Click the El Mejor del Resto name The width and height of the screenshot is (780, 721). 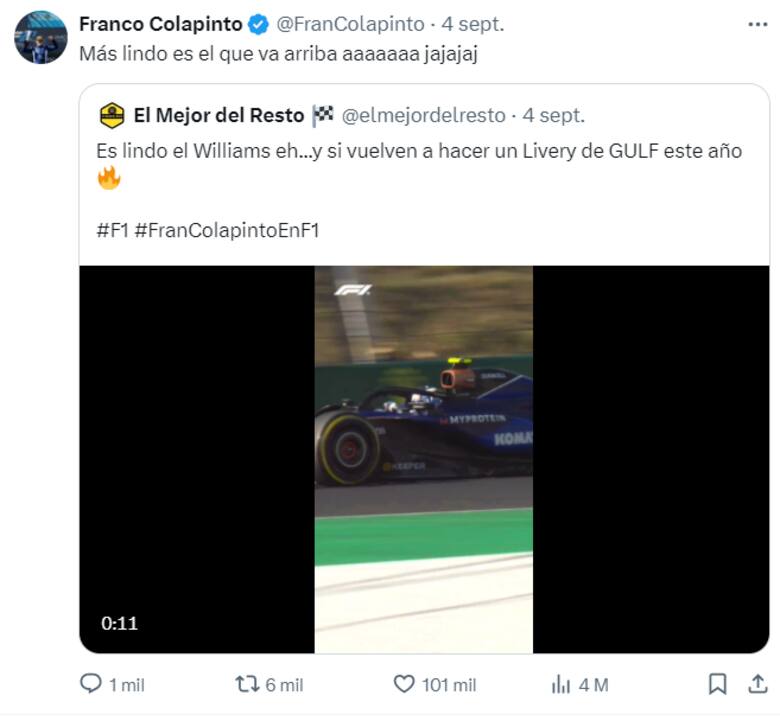pos(219,116)
